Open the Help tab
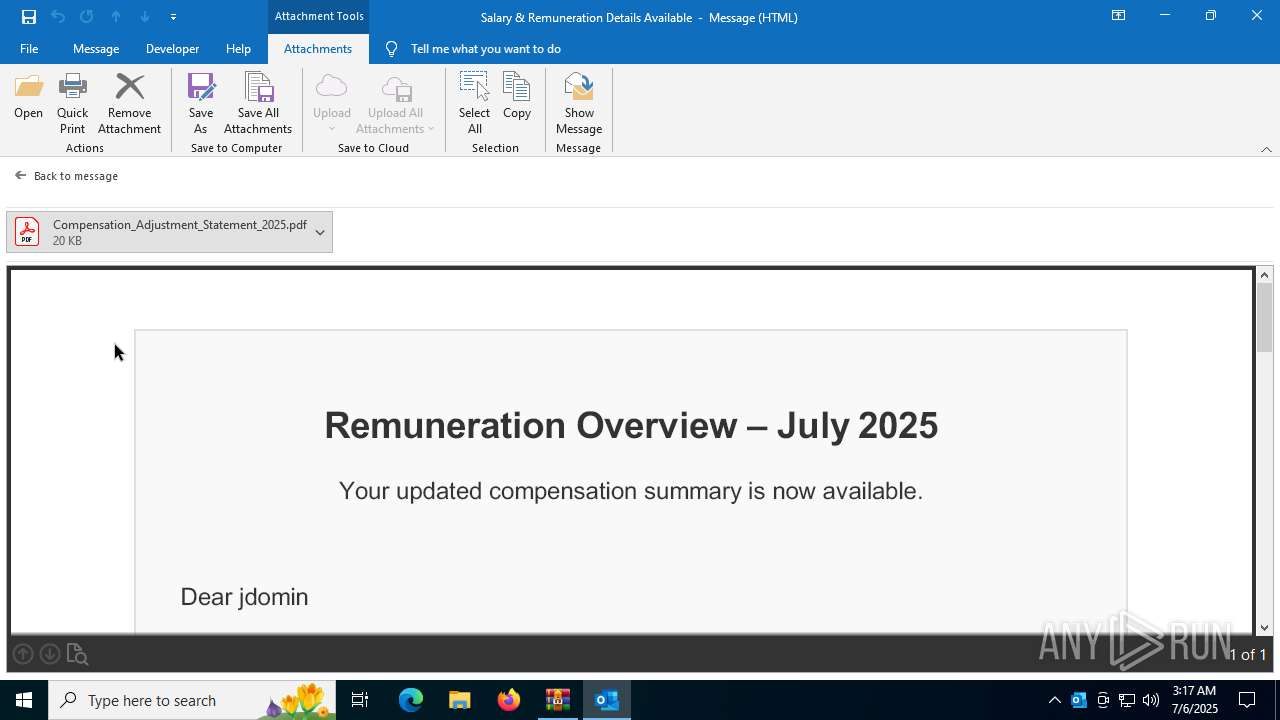The height and width of the screenshot is (720, 1280). (238, 49)
